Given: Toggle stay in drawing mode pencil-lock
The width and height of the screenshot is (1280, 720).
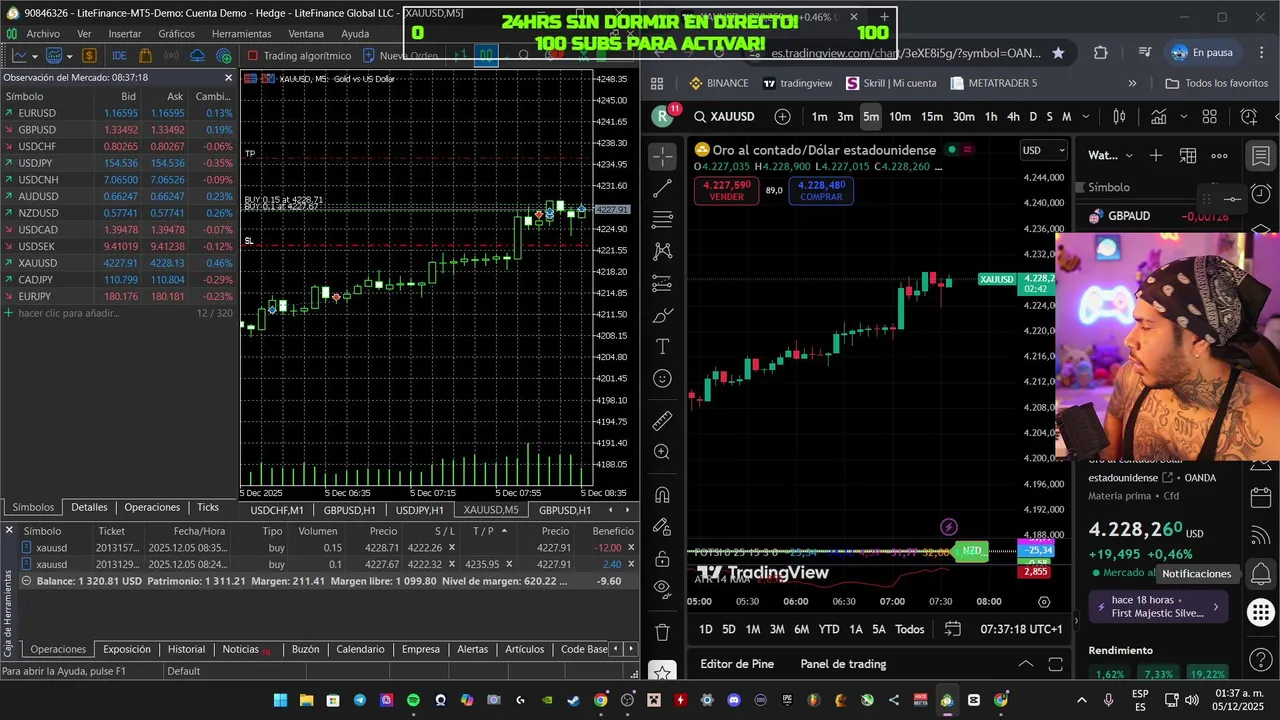Looking at the screenshot, I should [x=662, y=527].
